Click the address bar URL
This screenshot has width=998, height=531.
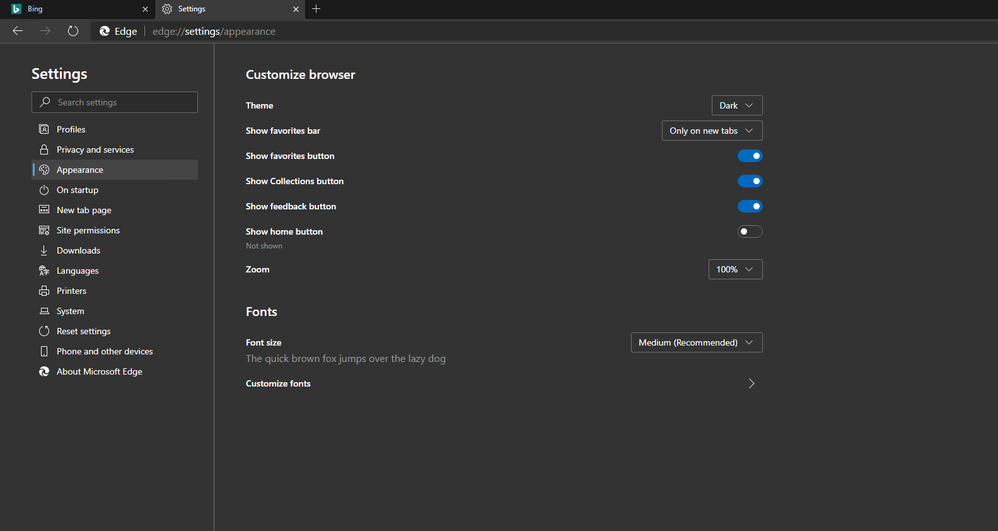(x=214, y=31)
